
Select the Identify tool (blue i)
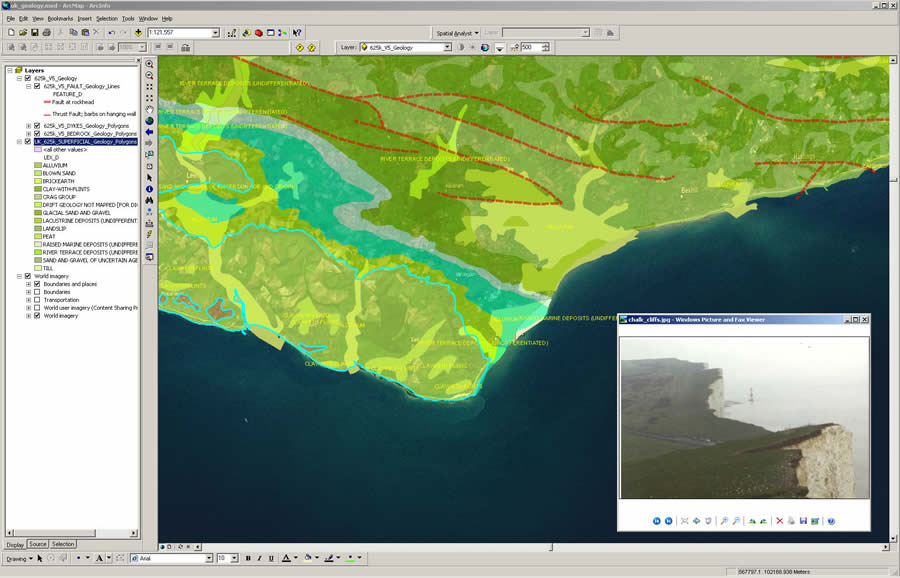tap(149, 189)
